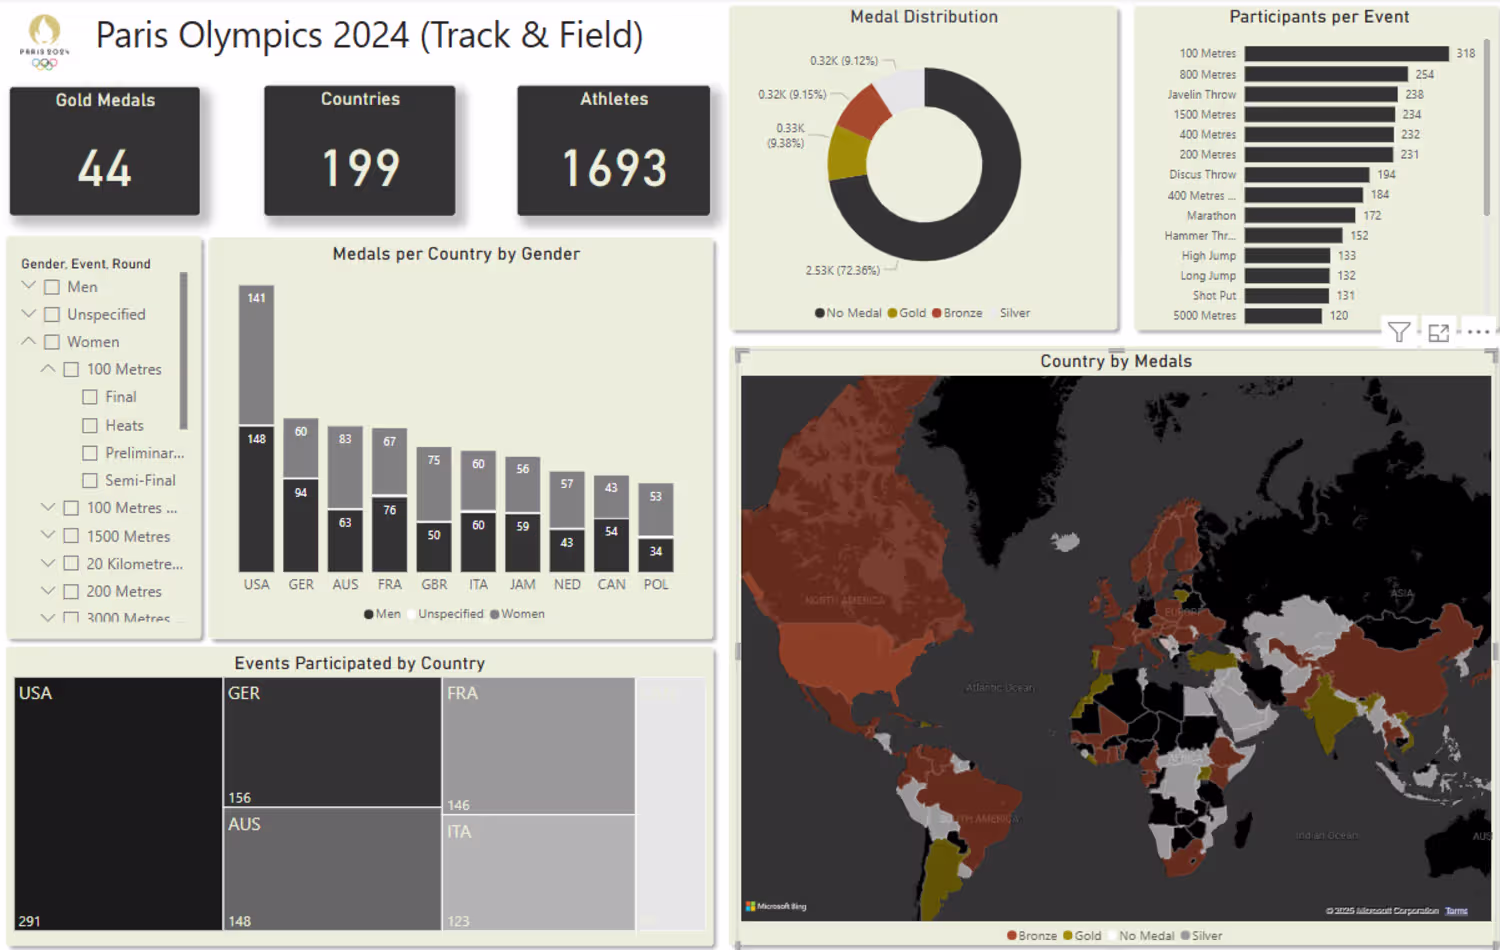Click the Women legend marker in the gender chart
The width and height of the screenshot is (1500, 950).
[494, 614]
